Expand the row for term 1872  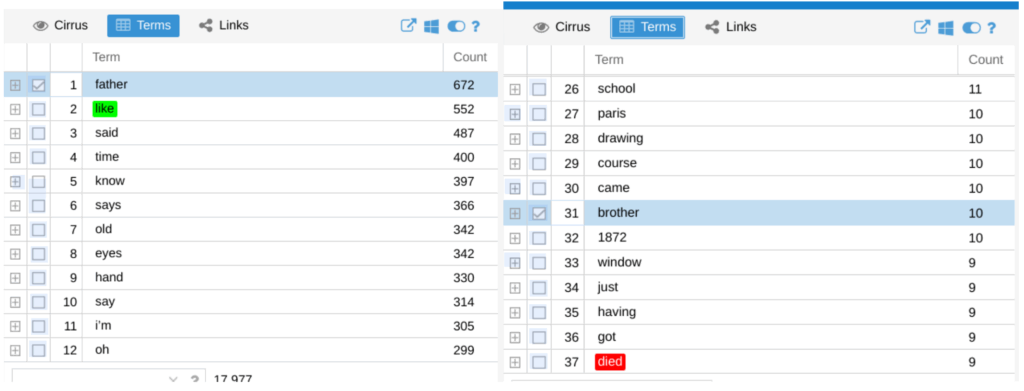click(x=515, y=238)
